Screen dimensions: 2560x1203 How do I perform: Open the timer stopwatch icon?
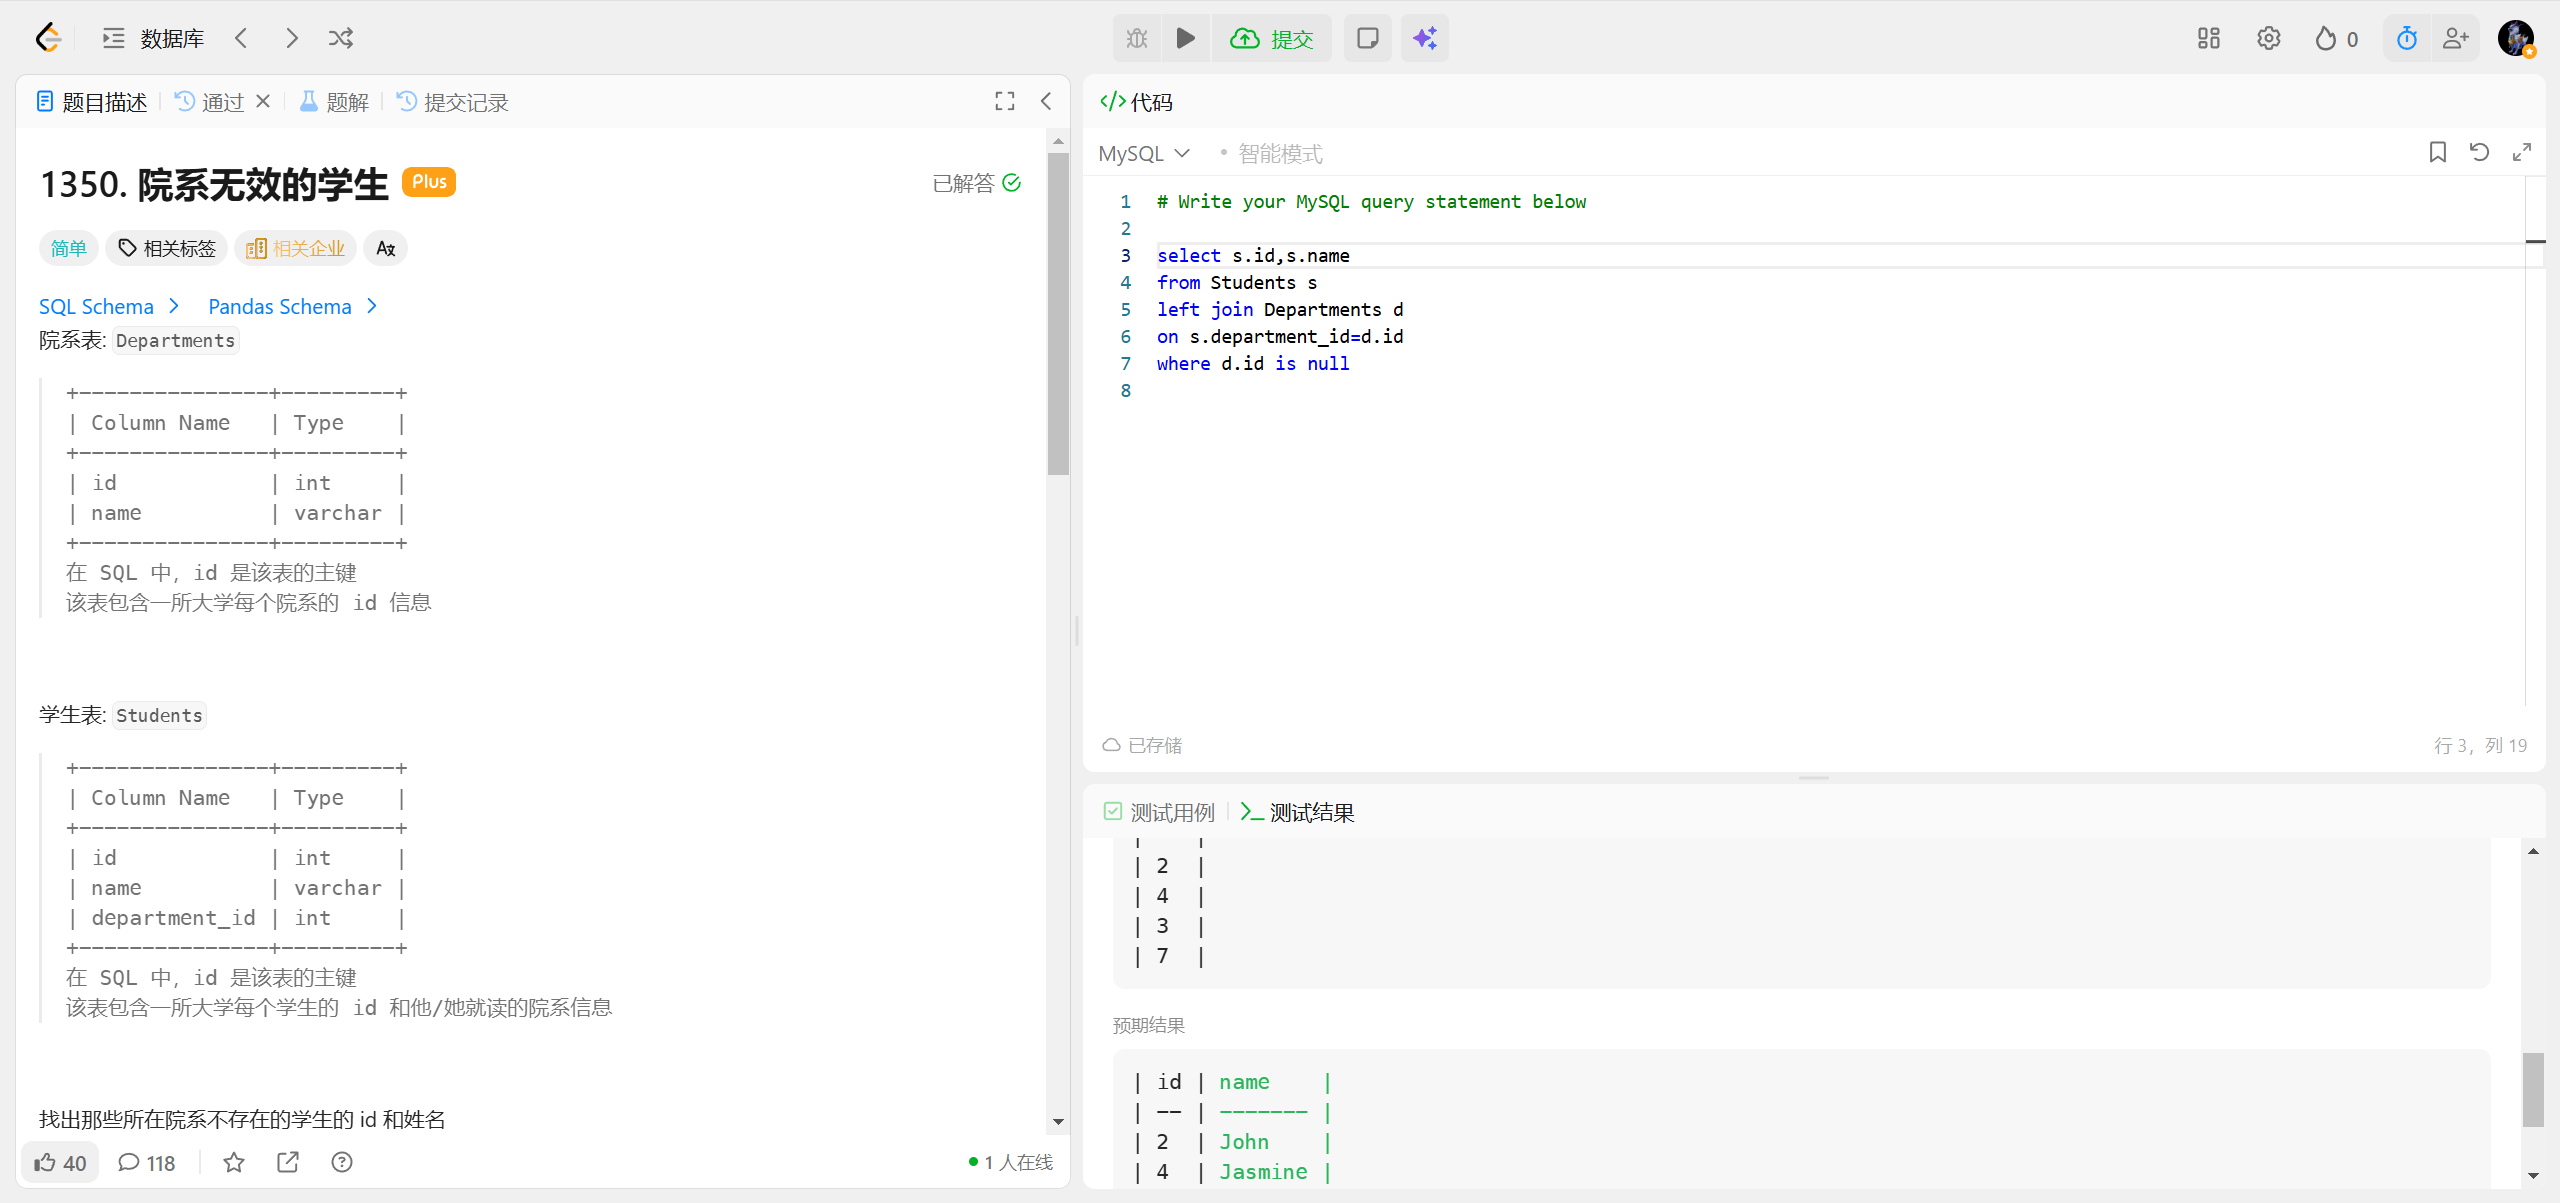(x=2406, y=38)
